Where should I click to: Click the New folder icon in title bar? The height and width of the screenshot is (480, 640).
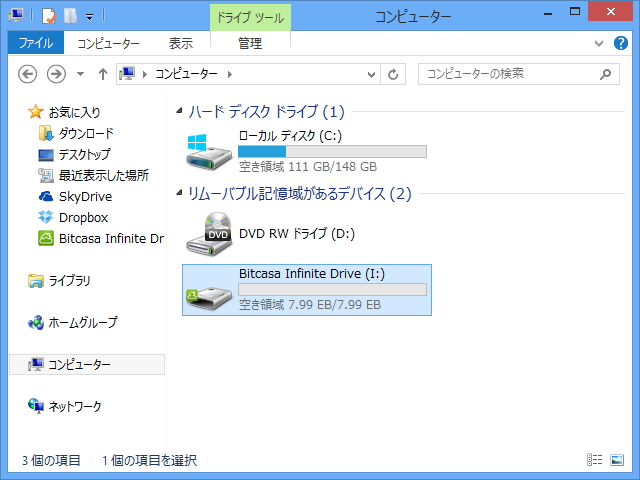point(70,16)
